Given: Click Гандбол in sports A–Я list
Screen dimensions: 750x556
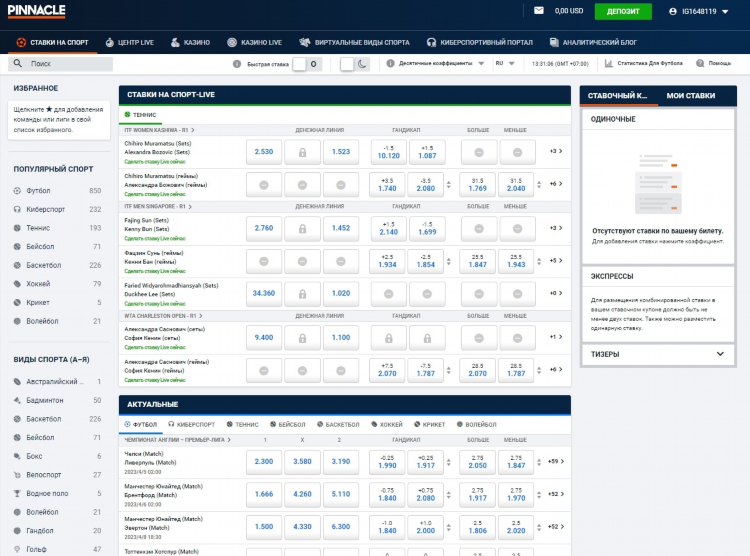Looking at the screenshot, I should point(57,531).
